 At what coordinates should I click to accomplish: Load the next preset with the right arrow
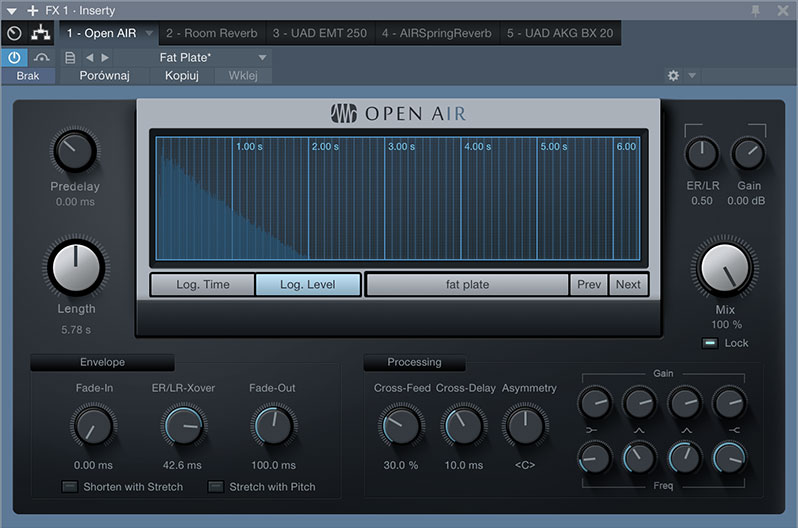tap(105, 58)
